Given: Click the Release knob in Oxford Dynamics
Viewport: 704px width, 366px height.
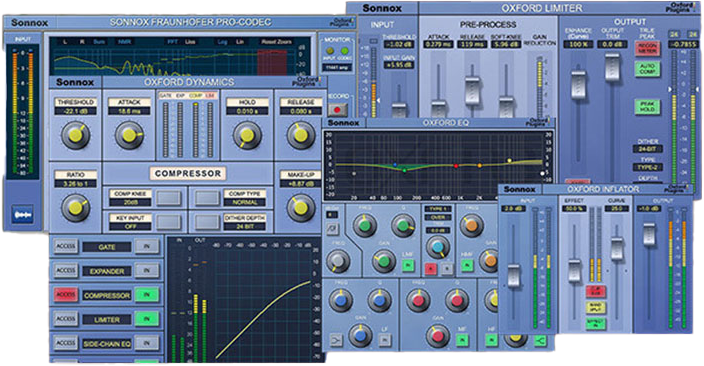Looking at the screenshot, I should tap(301, 136).
